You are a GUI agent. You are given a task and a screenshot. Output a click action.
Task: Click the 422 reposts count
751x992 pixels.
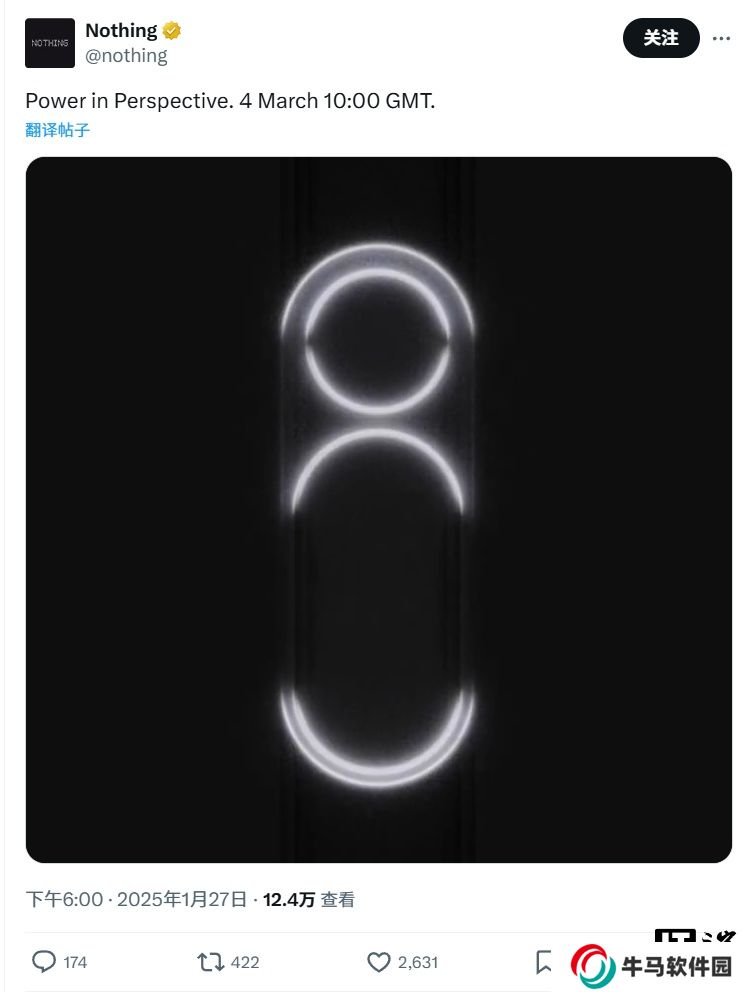(245, 963)
